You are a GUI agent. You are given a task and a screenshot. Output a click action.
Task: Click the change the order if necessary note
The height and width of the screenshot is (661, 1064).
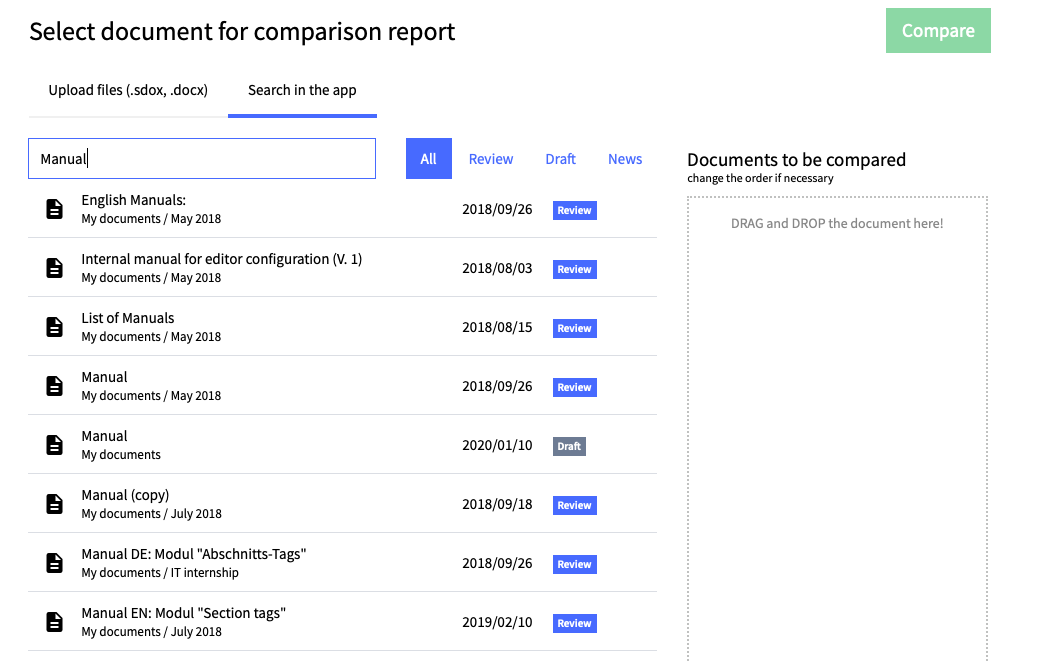click(760, 178)
